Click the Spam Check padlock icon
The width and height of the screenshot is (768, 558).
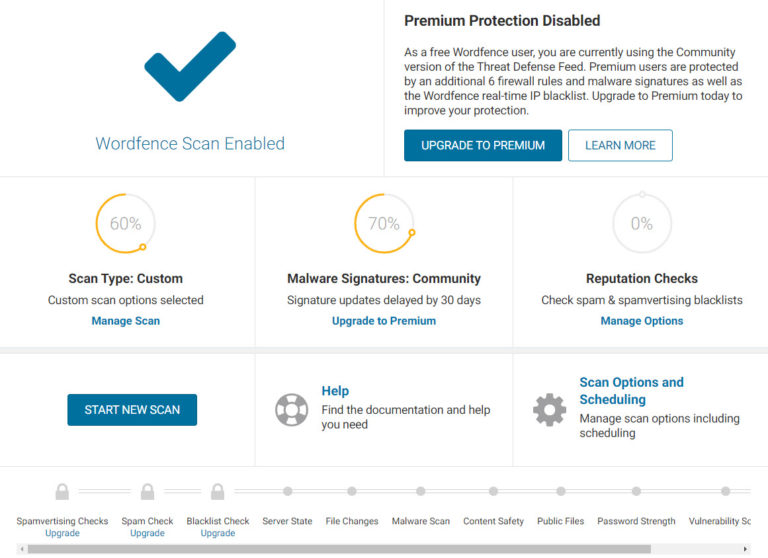click(x=147, y=491)
